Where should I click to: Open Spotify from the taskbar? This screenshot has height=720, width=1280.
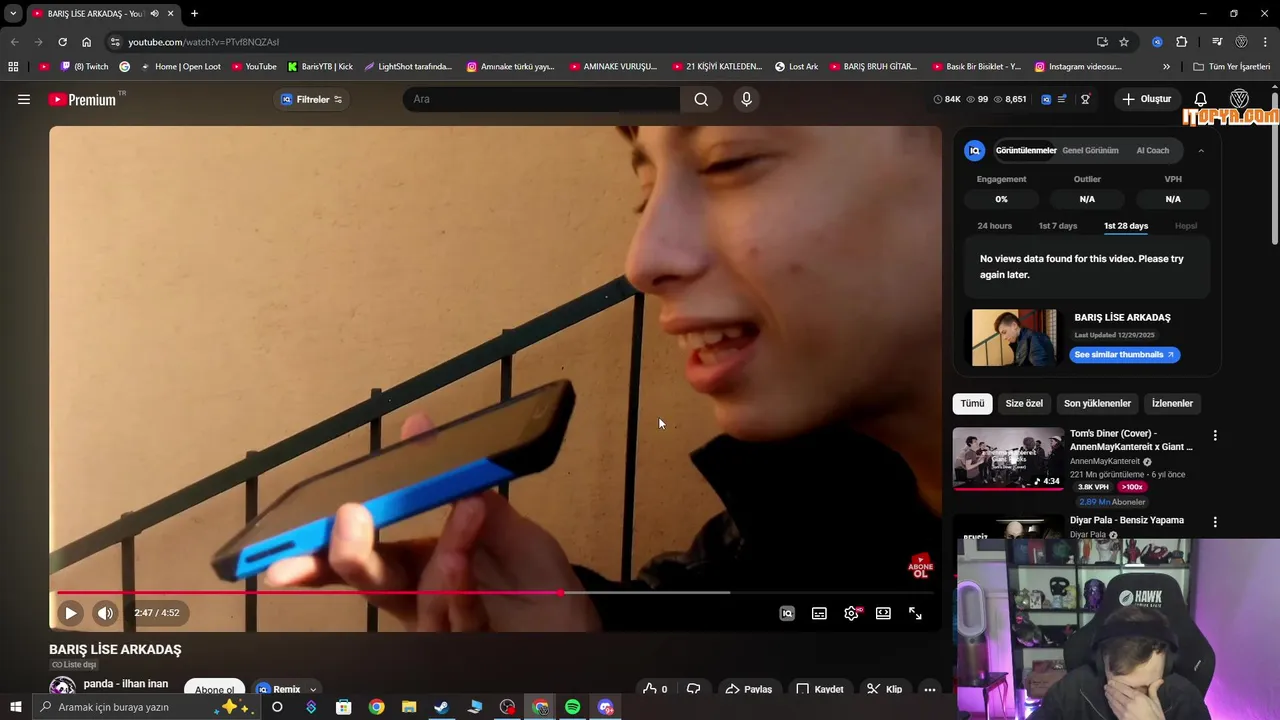(573, 707)
